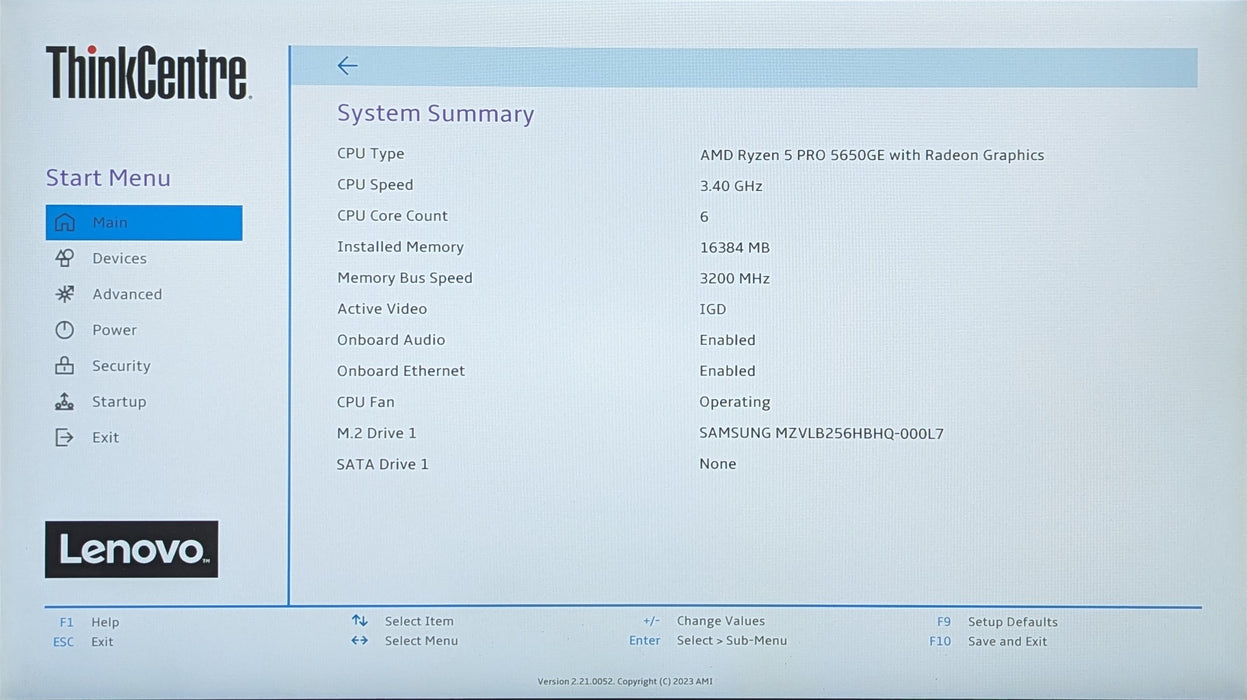Click the Enter key hint
This screenshot has width=1247, height=700.
pyautogui.click(x=645, y=641)
